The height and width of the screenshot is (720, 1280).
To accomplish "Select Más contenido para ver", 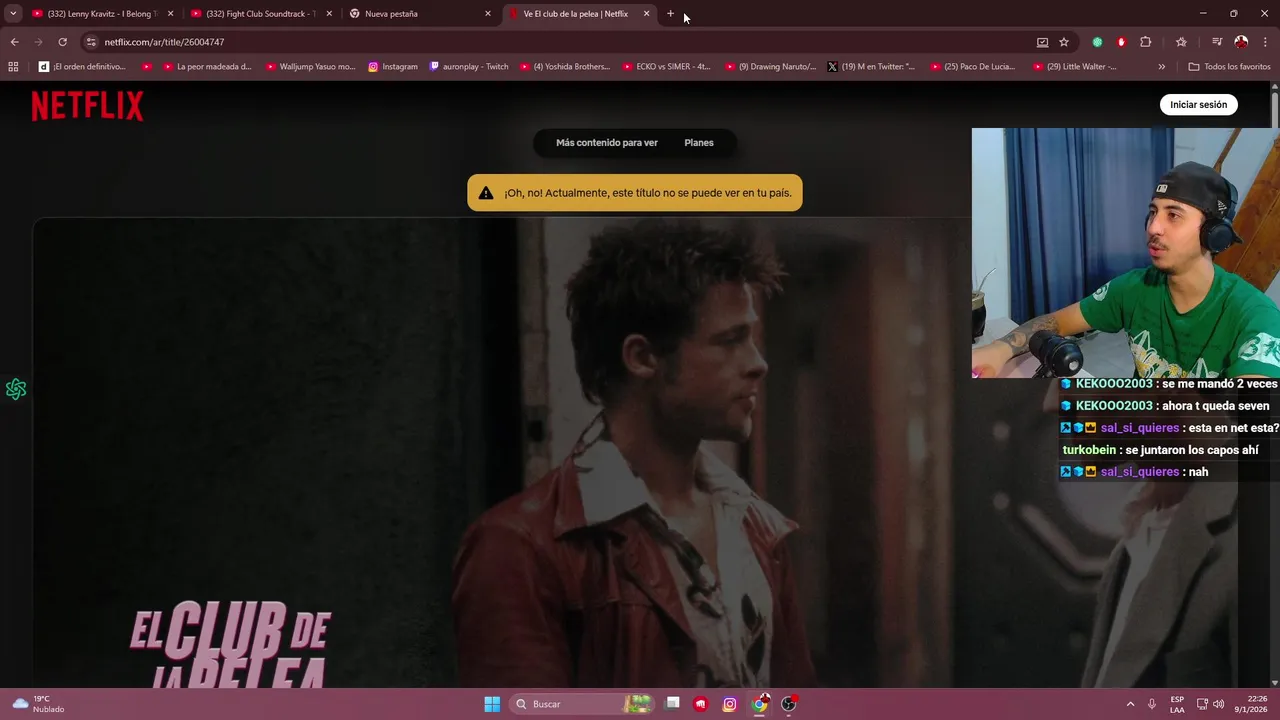I will pyautogui.click(x=607, y=143).
